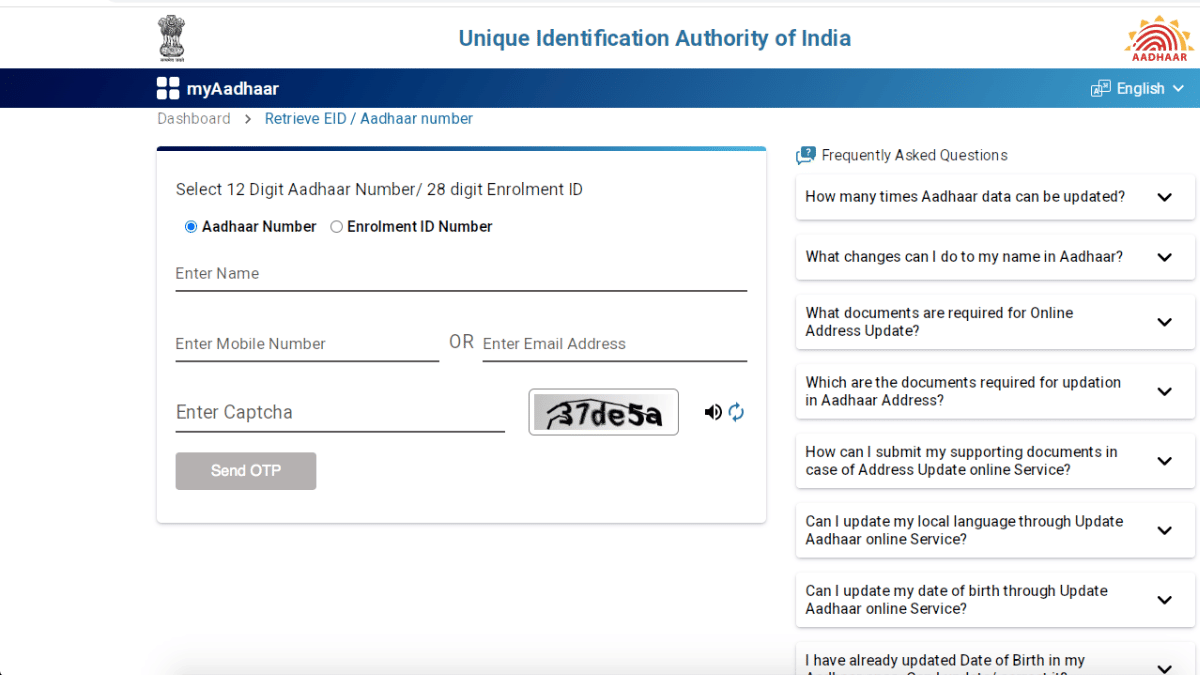Refresh the captcha image

click(736, 412)
